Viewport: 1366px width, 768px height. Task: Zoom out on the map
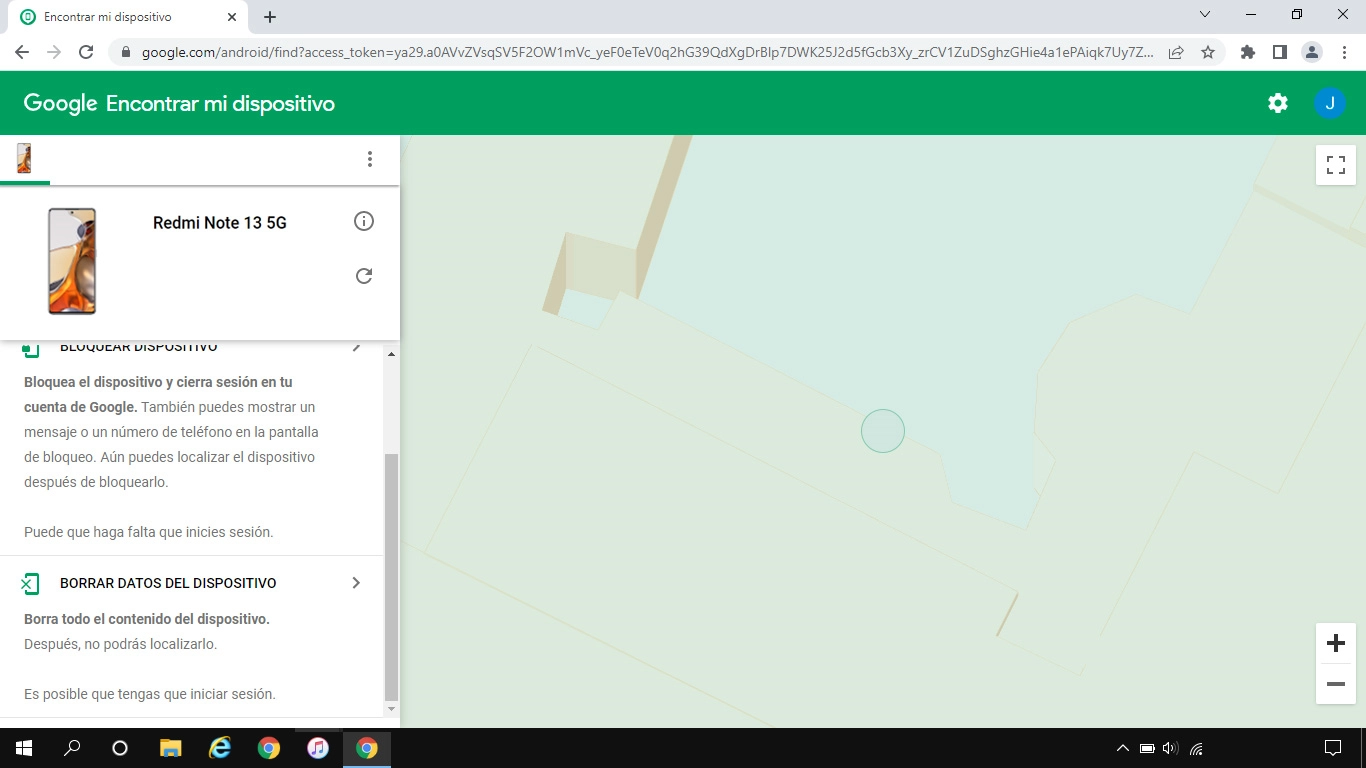1335,684
